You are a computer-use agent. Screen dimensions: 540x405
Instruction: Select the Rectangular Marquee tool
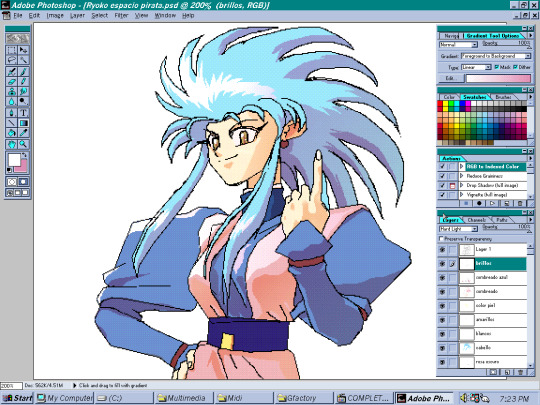tap(12, 50)
